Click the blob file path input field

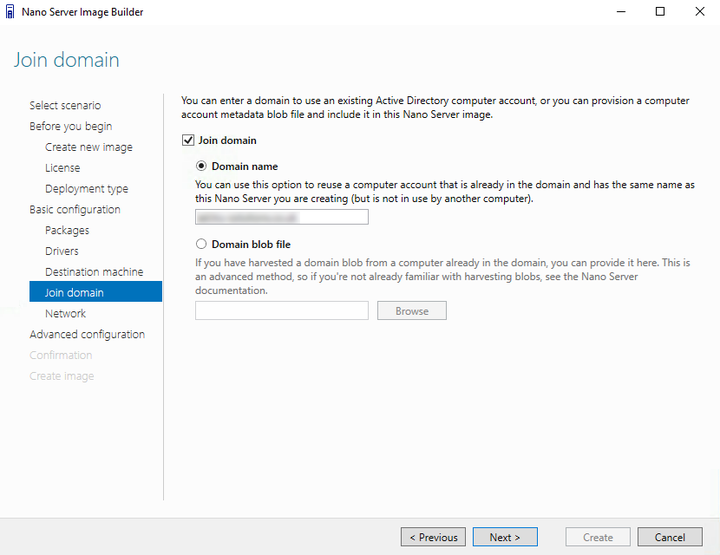[281, 311]
